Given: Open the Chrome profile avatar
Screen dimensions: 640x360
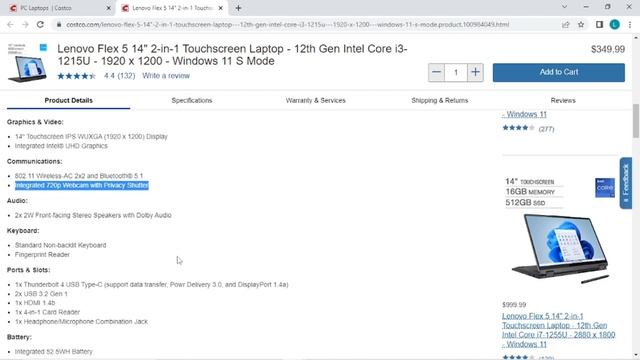Looking at the screenshot, I should [x=615, y=24].
